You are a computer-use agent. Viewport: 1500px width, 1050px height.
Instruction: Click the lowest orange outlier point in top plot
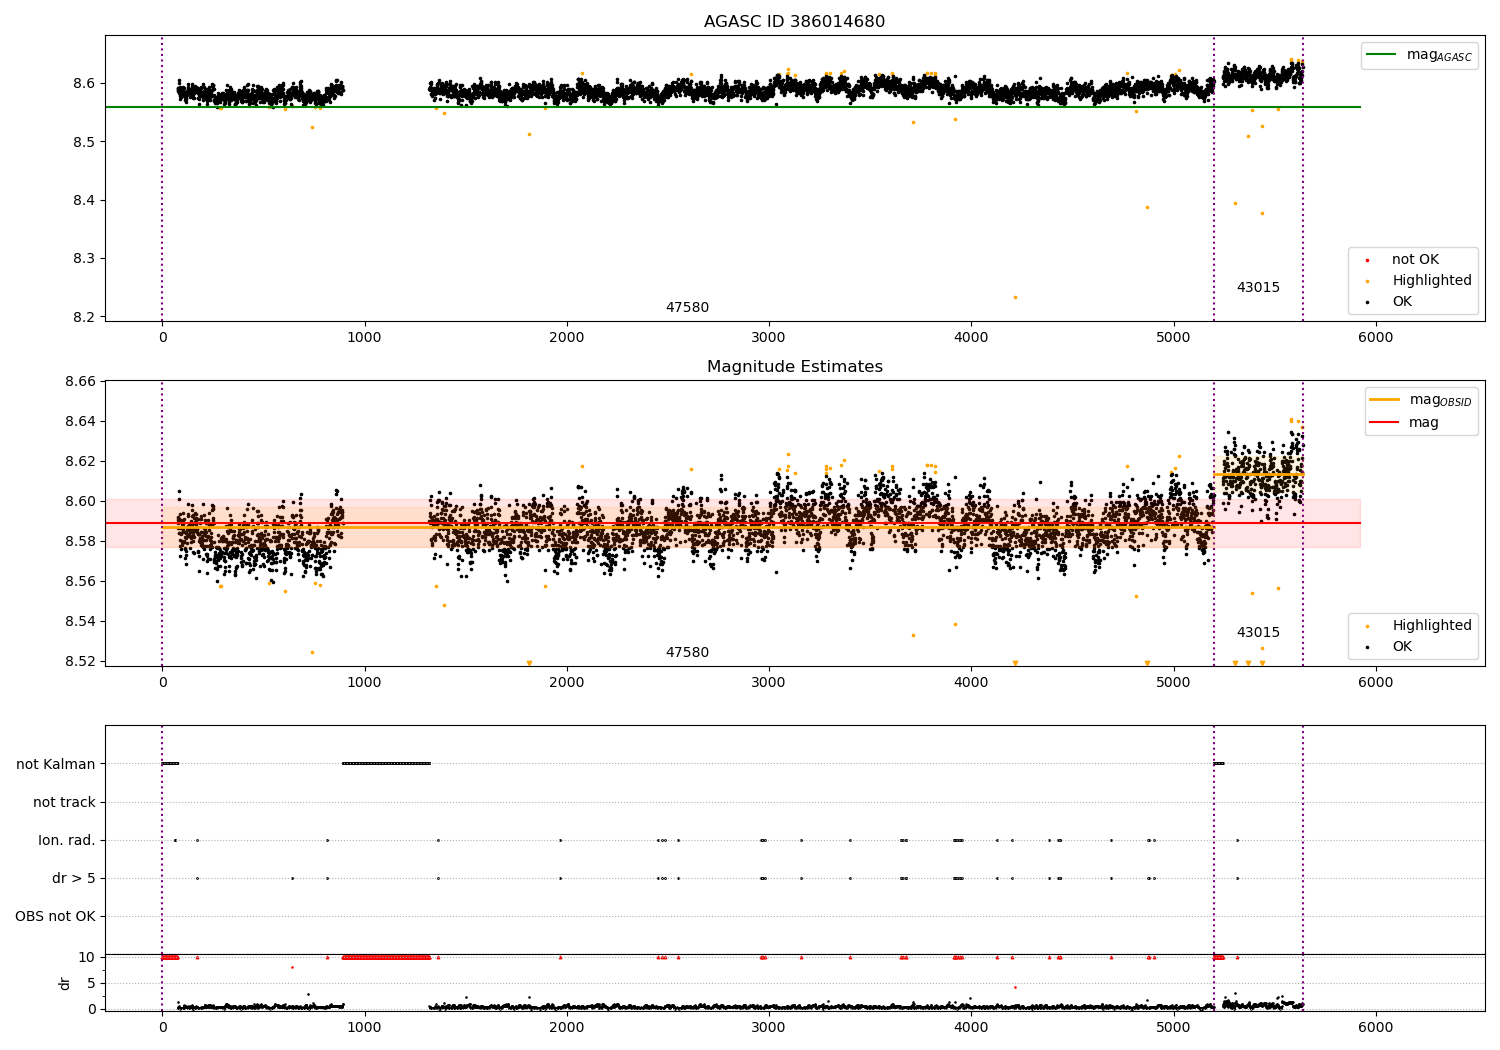[1015, 297]
